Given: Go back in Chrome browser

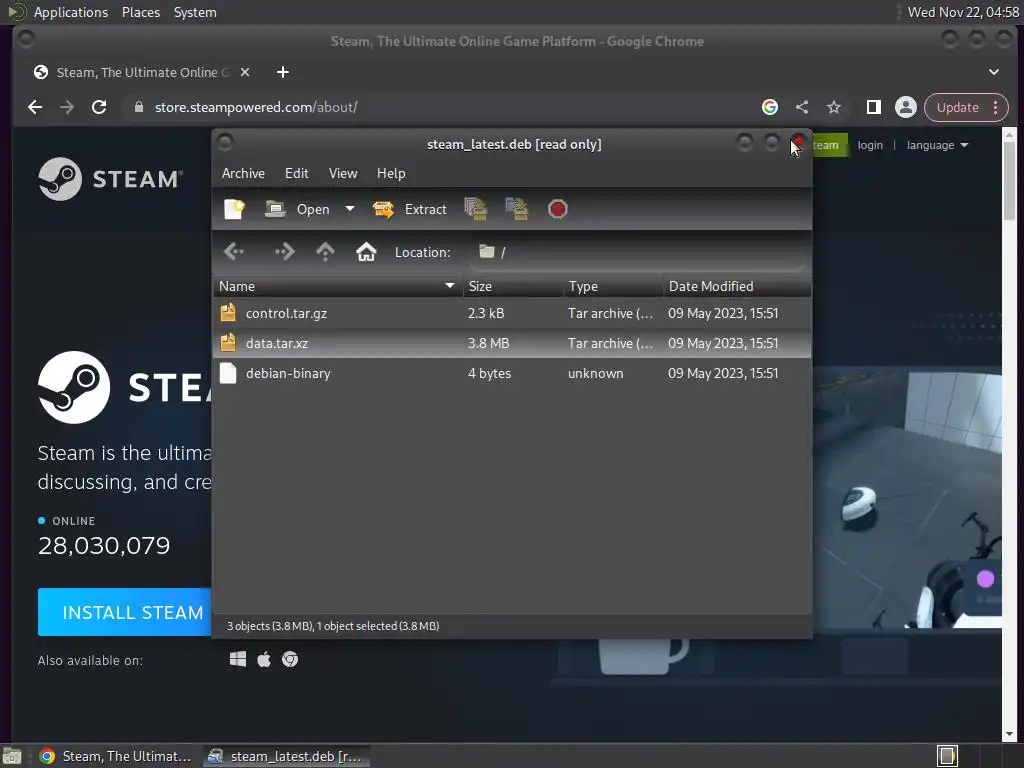Looking at the screenshot, I should pyautogui.click(x=35, y=107).
